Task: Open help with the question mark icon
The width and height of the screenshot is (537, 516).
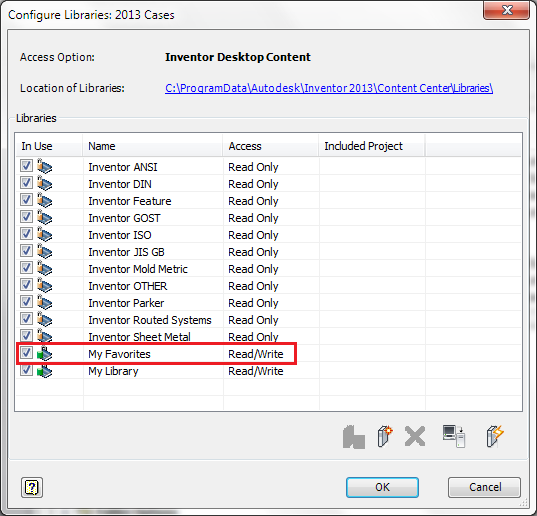Action: pos(32,487)
